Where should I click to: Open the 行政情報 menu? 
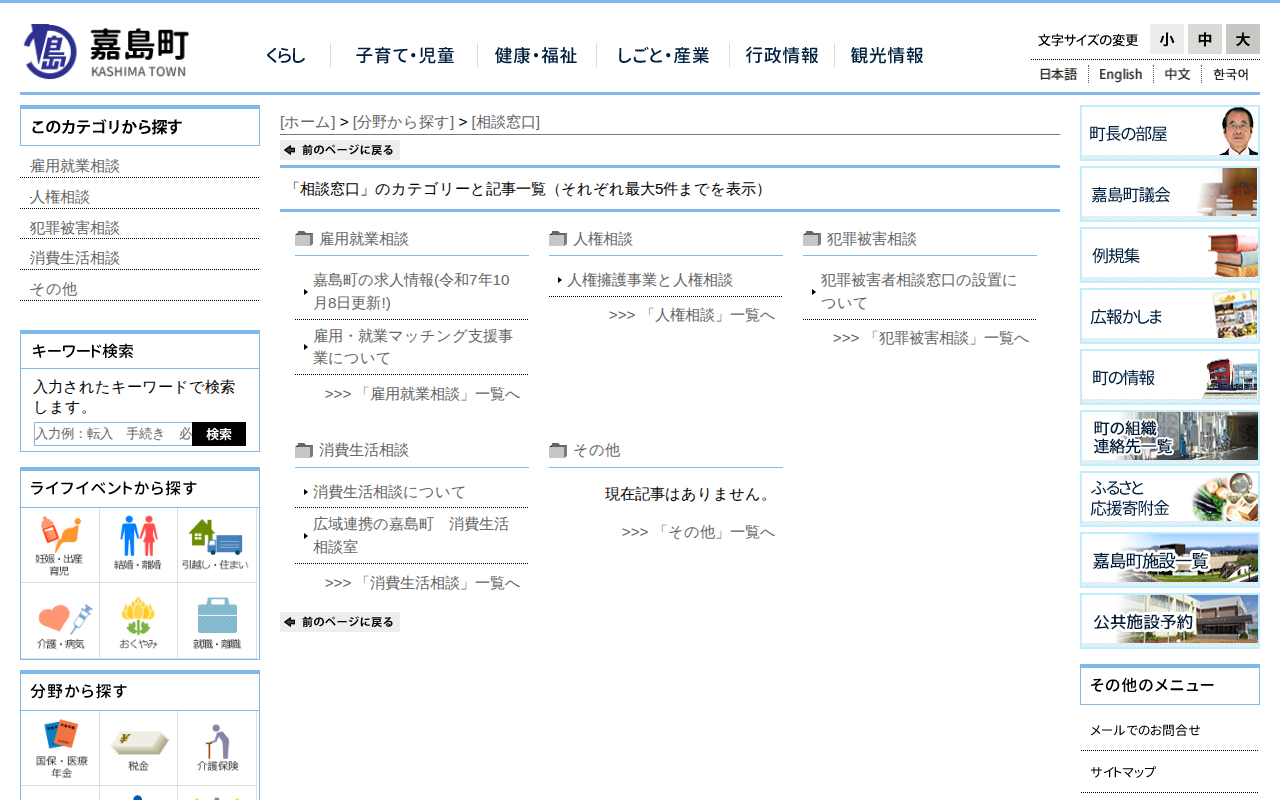[x=782, y=56]
